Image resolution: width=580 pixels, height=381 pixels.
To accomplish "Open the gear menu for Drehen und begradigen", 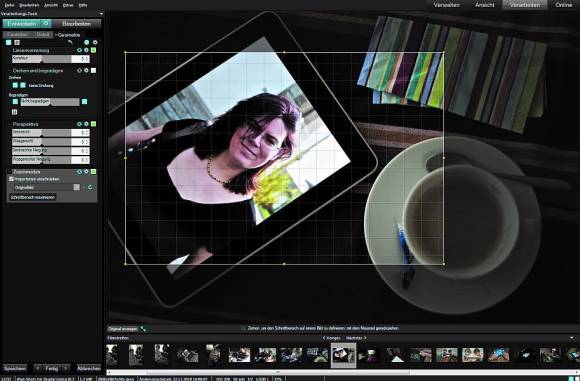I will [86, 70].
